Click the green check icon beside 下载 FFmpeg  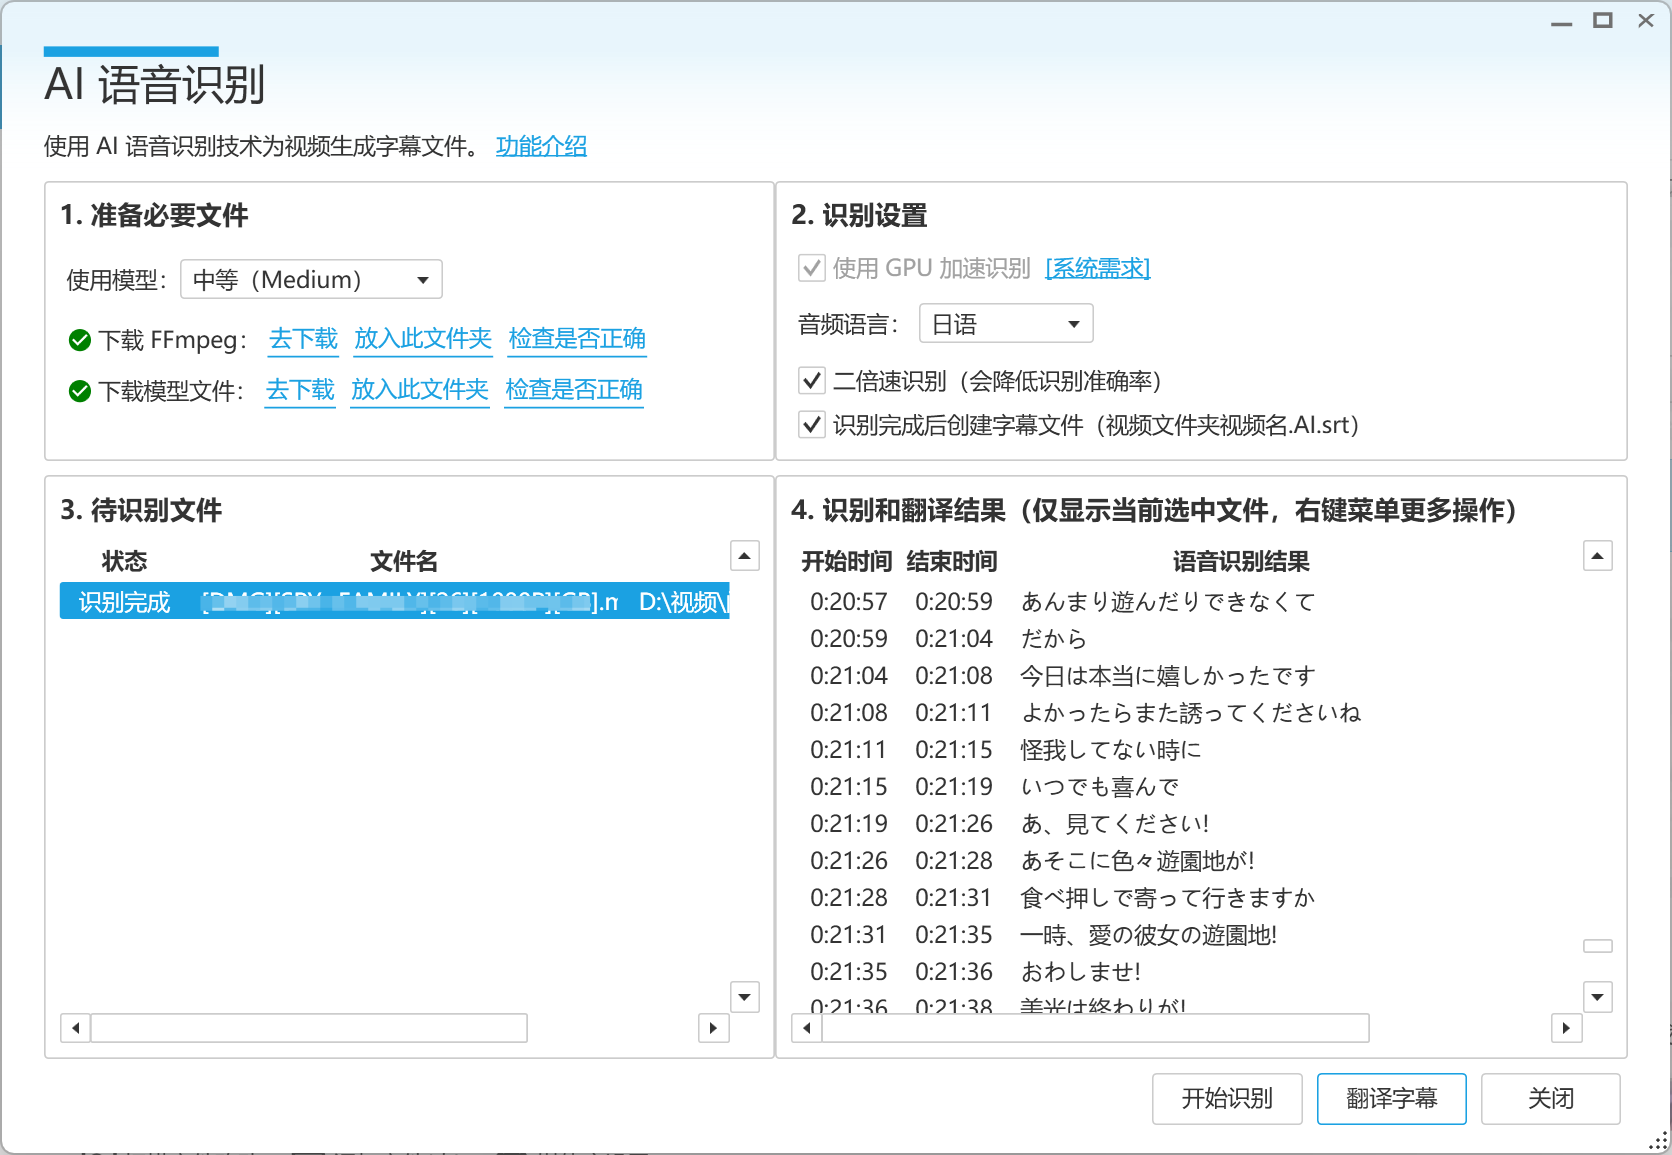point(80,341)
